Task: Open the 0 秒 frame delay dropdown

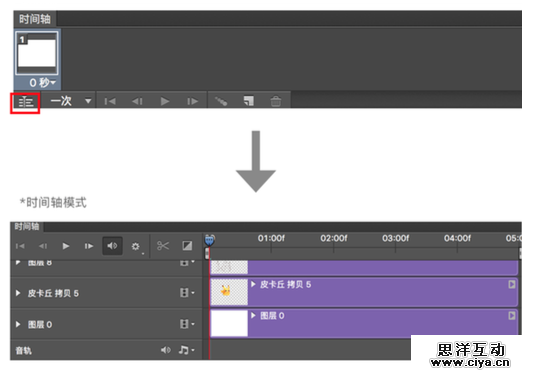Action: point(42,83)
